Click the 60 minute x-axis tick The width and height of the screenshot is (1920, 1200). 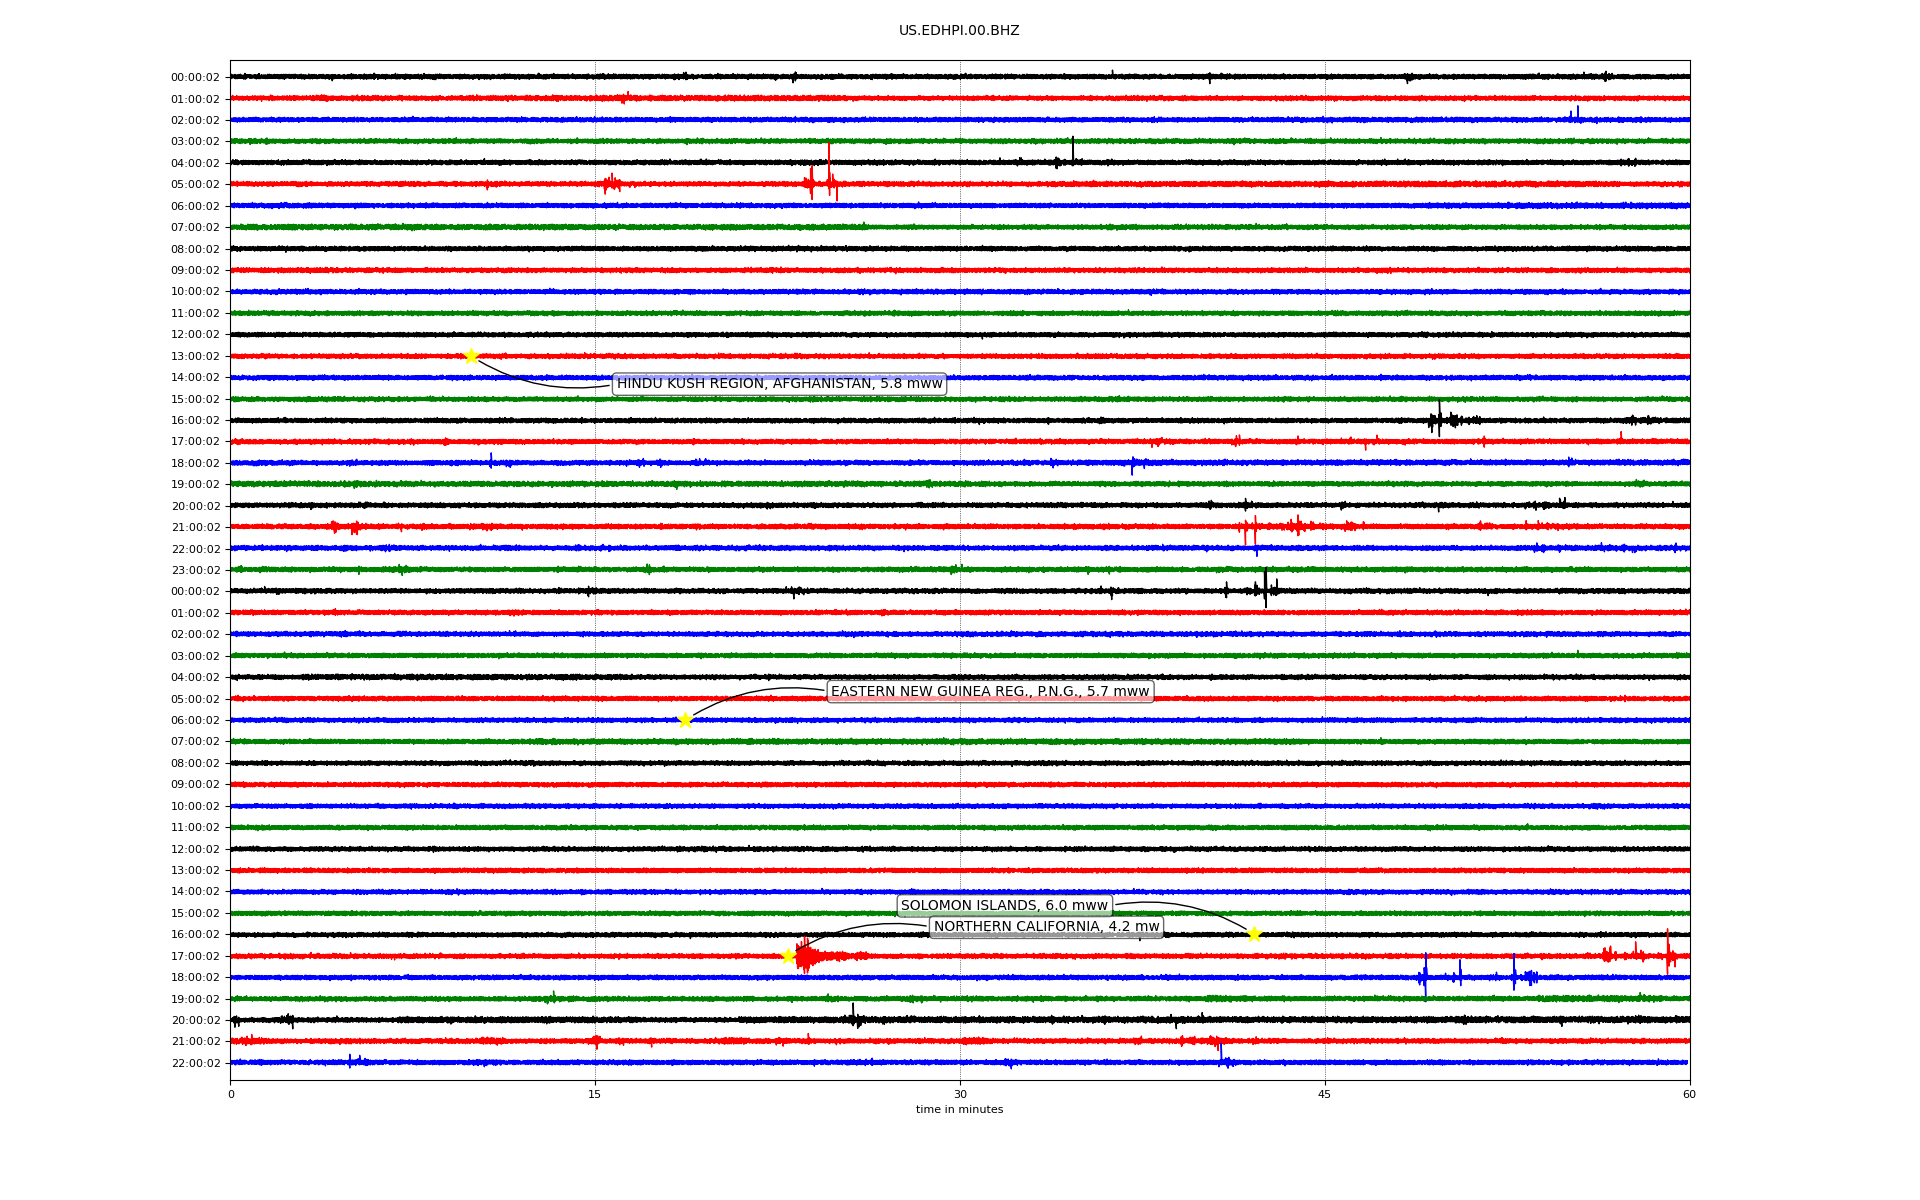[x=1689, y=1094]
